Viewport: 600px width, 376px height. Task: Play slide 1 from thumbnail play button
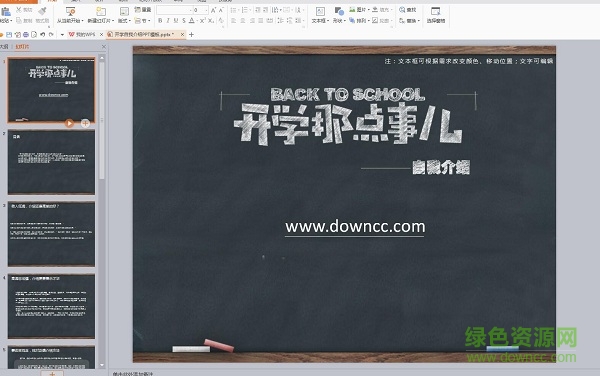coord(69,123)
